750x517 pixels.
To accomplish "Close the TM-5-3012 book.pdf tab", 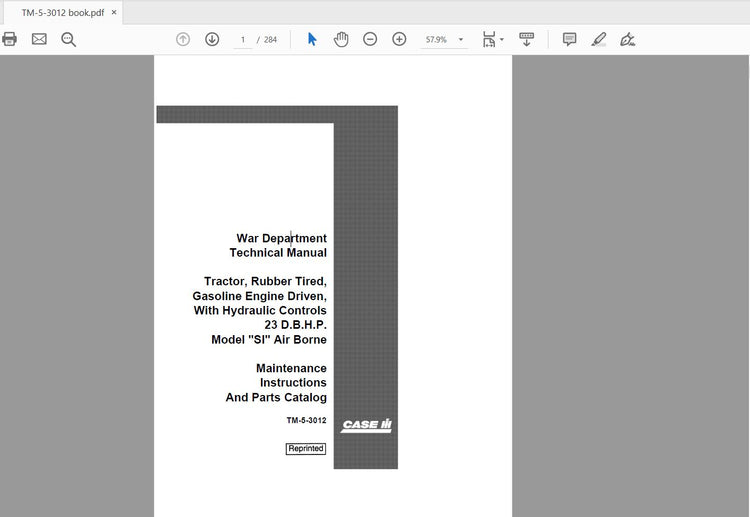I will tap(114, 12).
